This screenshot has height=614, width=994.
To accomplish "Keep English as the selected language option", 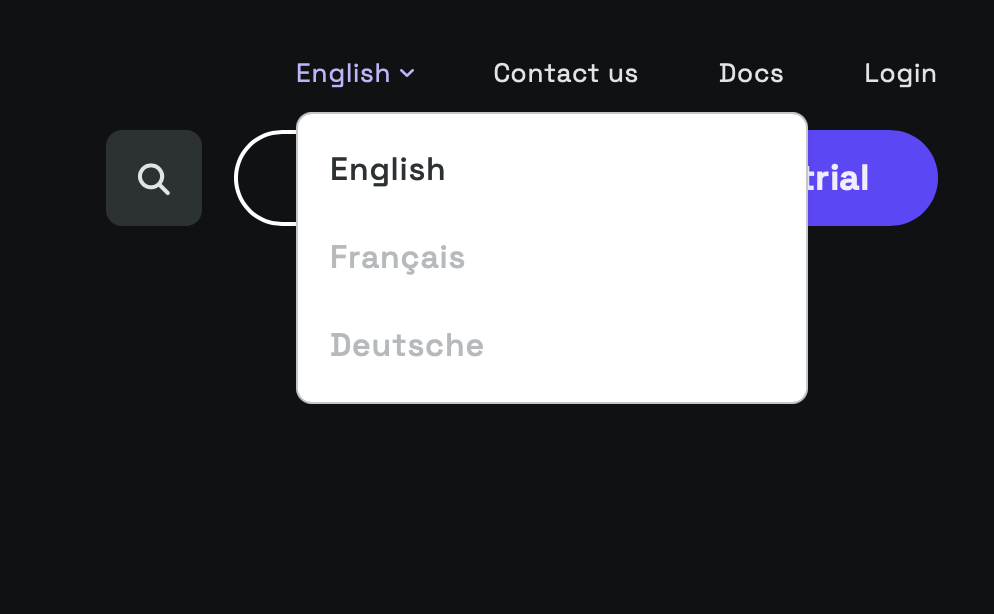I will [x=387, y=170].
